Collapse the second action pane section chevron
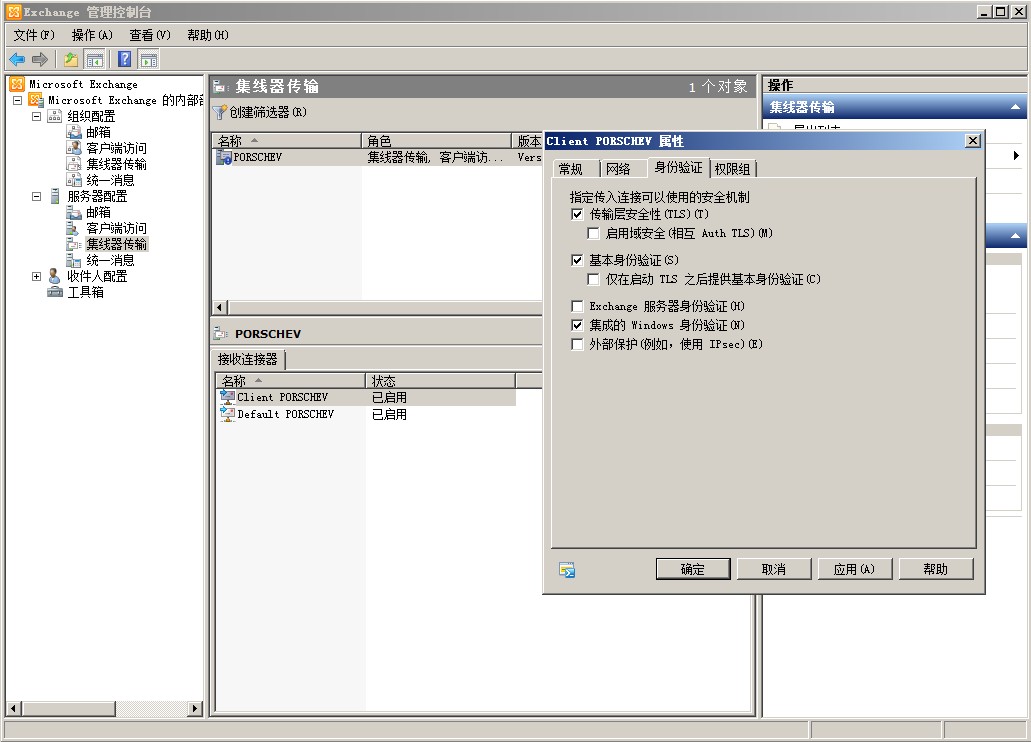Viewport: 1031px width, 742px height. pos(1015,235)
